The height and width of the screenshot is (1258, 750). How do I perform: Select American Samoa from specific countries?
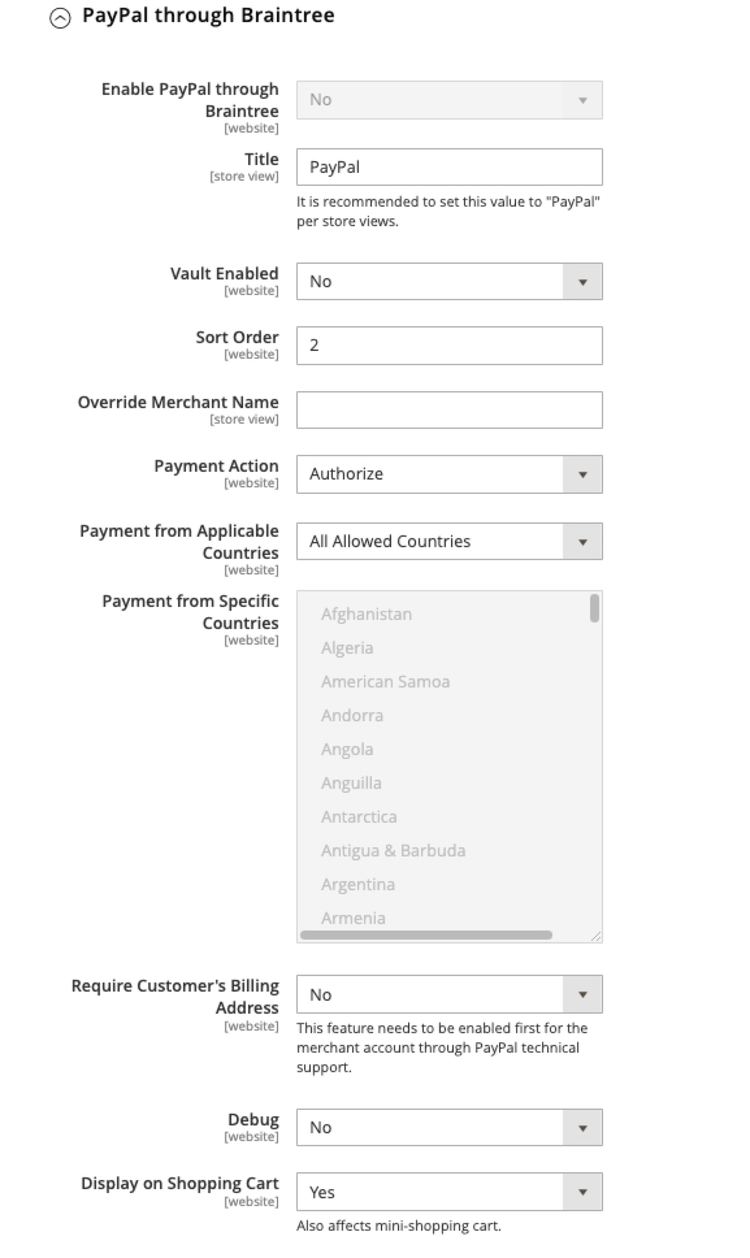coord(385,682)
